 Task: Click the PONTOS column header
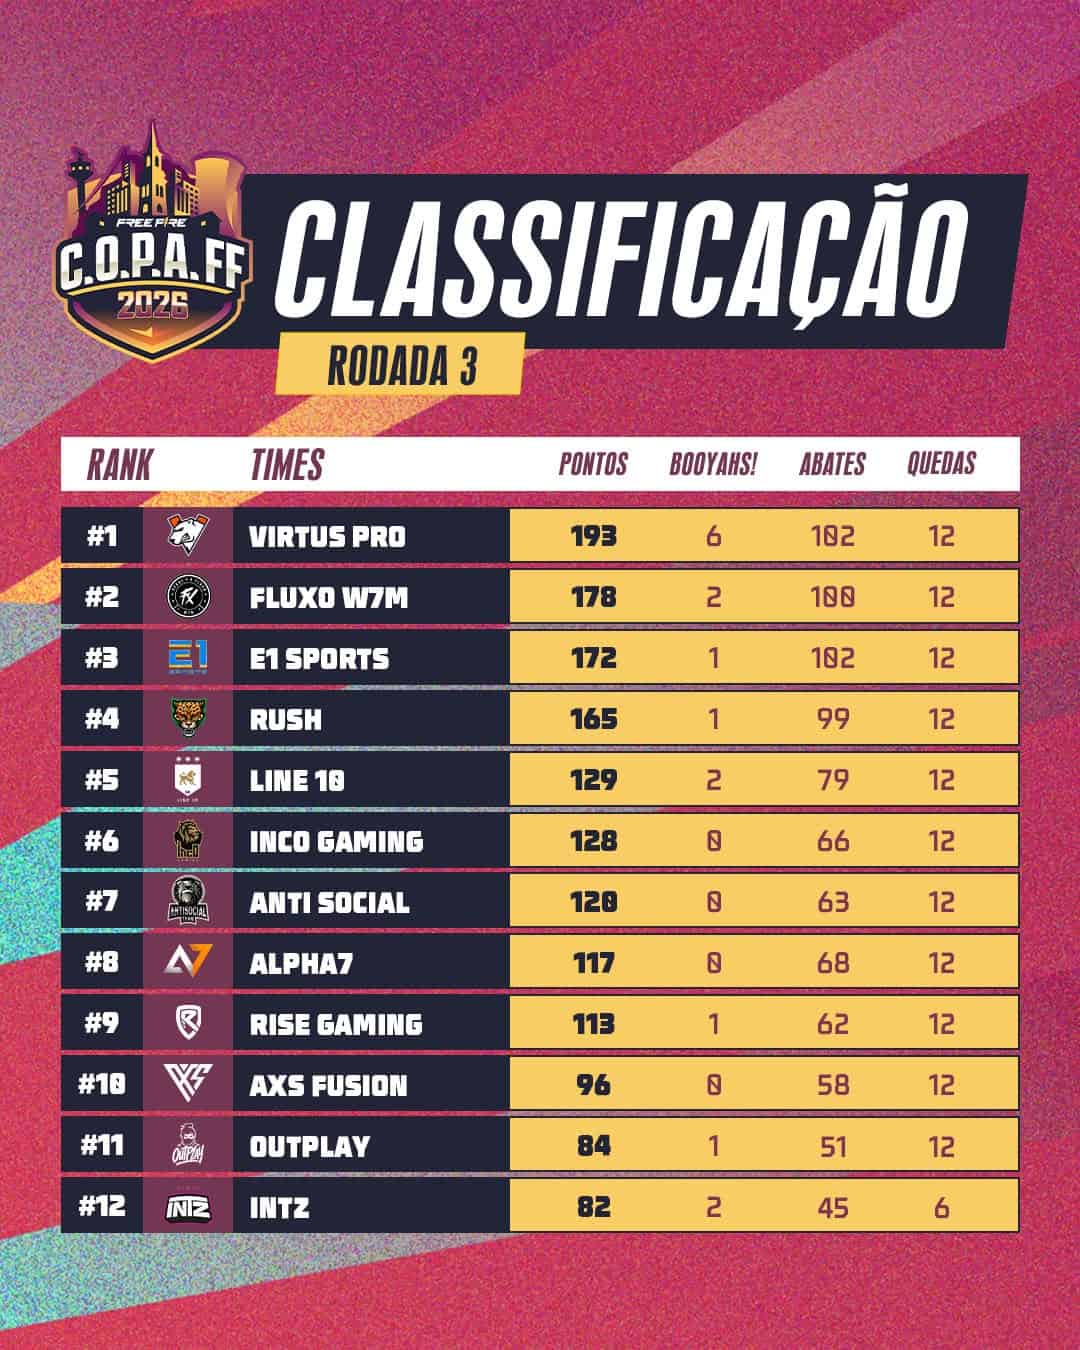coord(593,464)
